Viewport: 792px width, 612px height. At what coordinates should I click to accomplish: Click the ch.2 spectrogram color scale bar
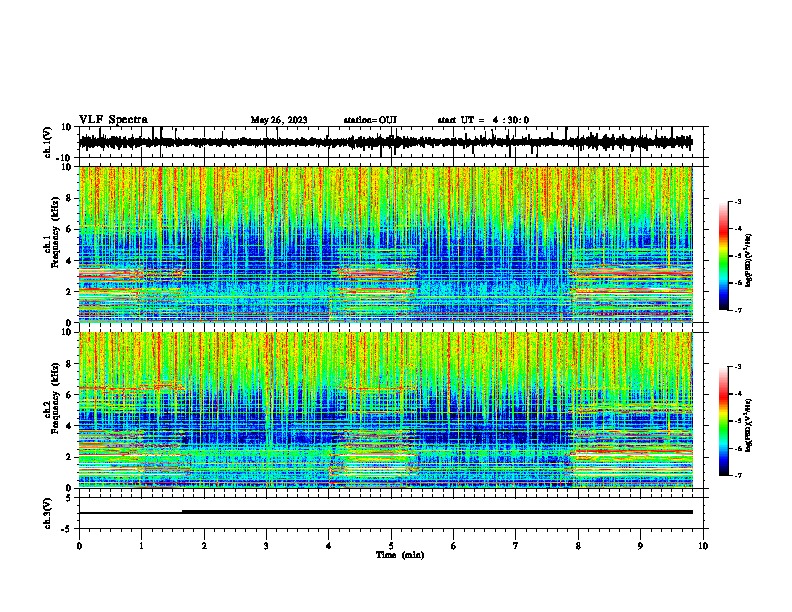tap(724, 421)
